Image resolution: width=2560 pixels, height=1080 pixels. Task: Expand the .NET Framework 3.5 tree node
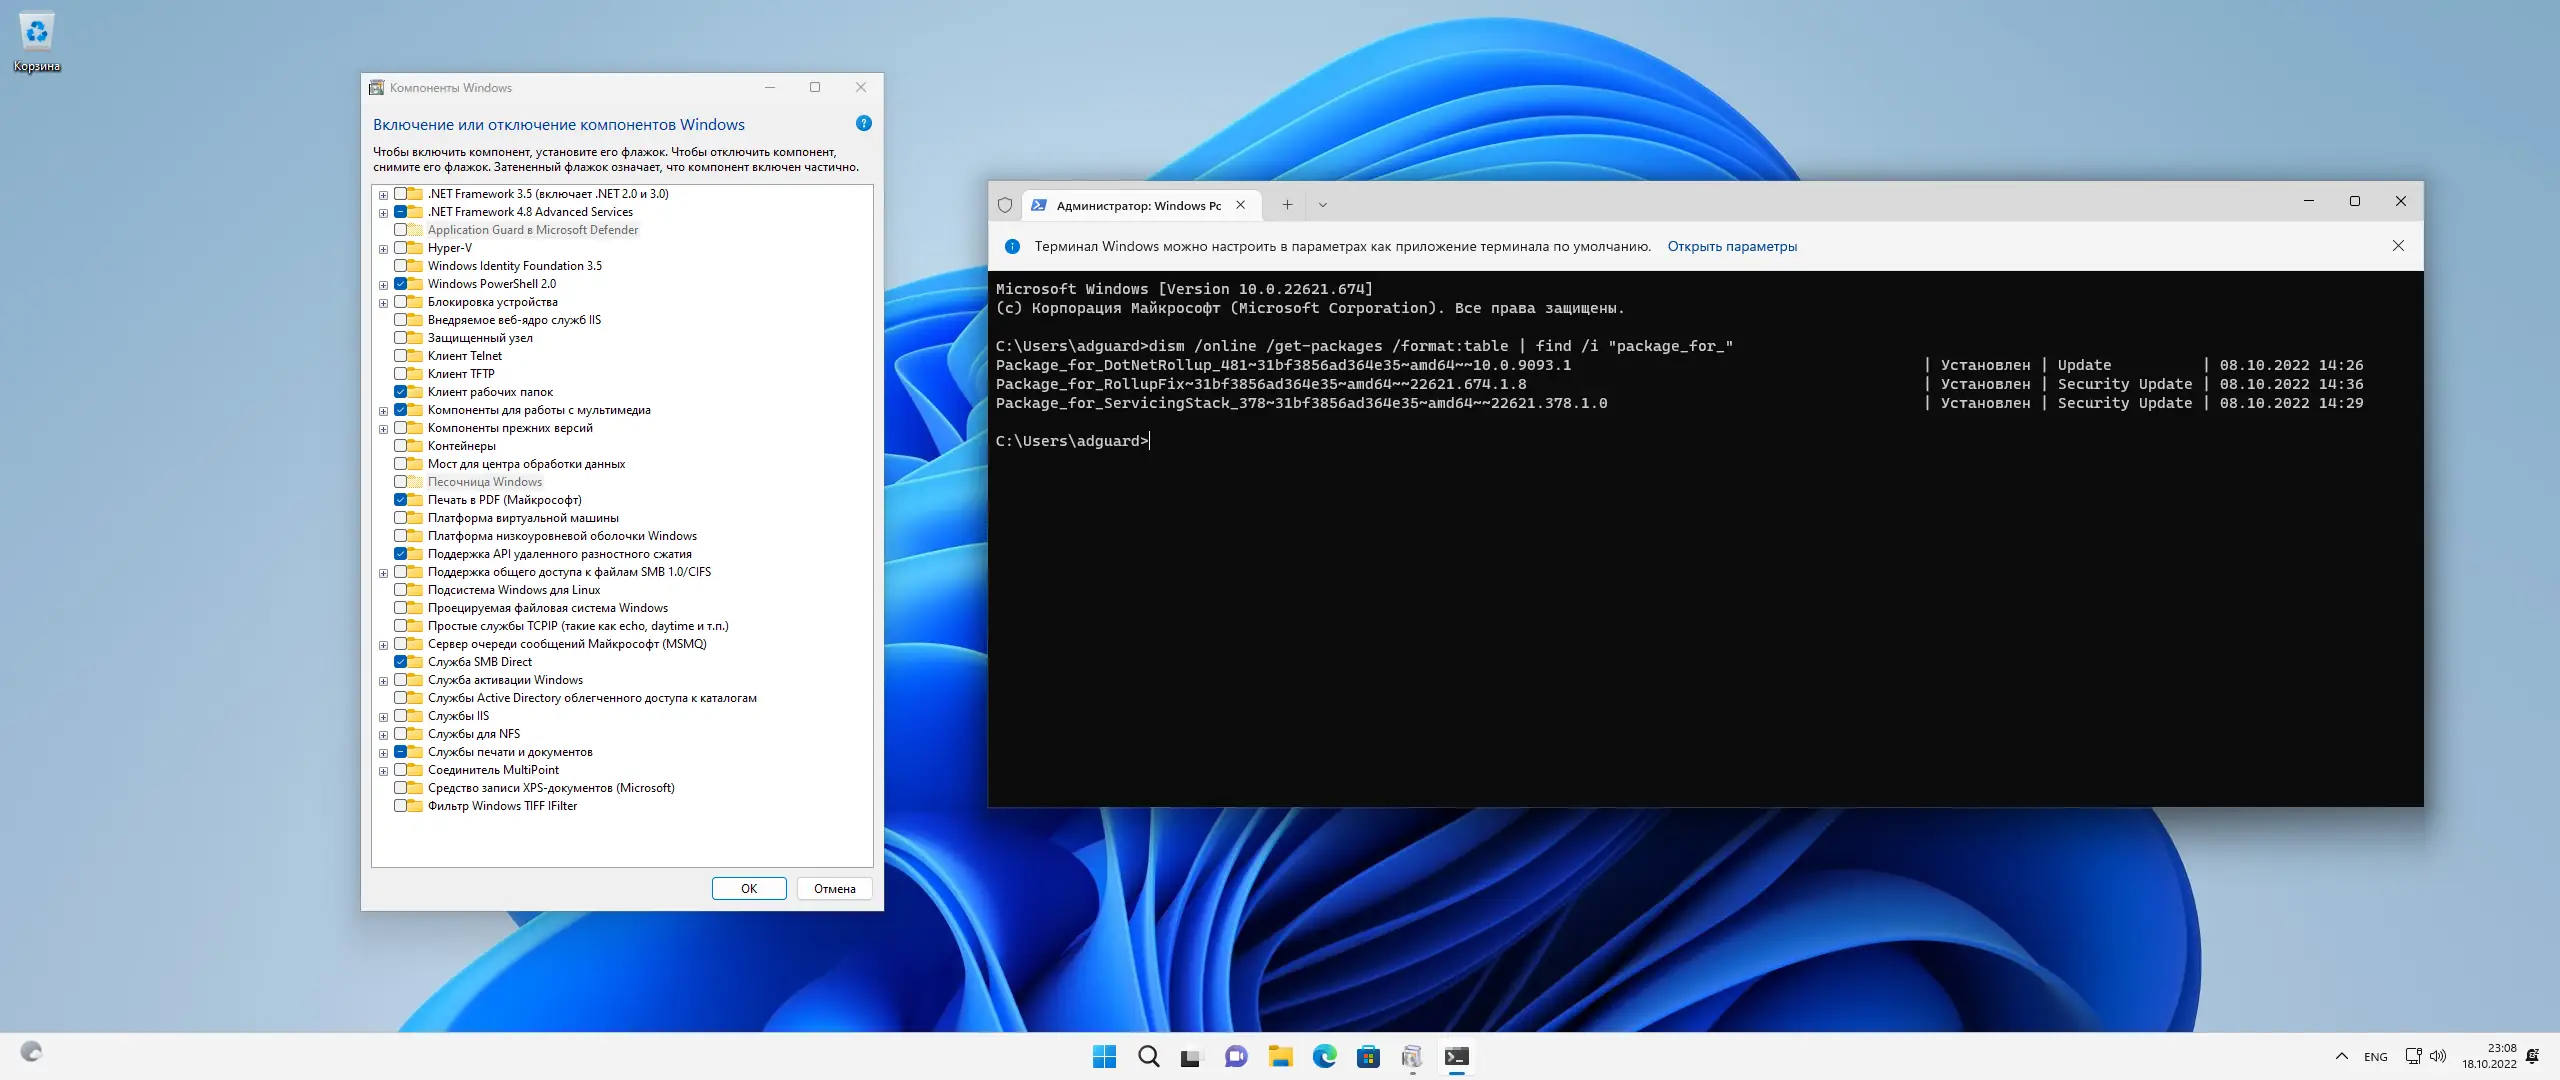tap(383, 195)
